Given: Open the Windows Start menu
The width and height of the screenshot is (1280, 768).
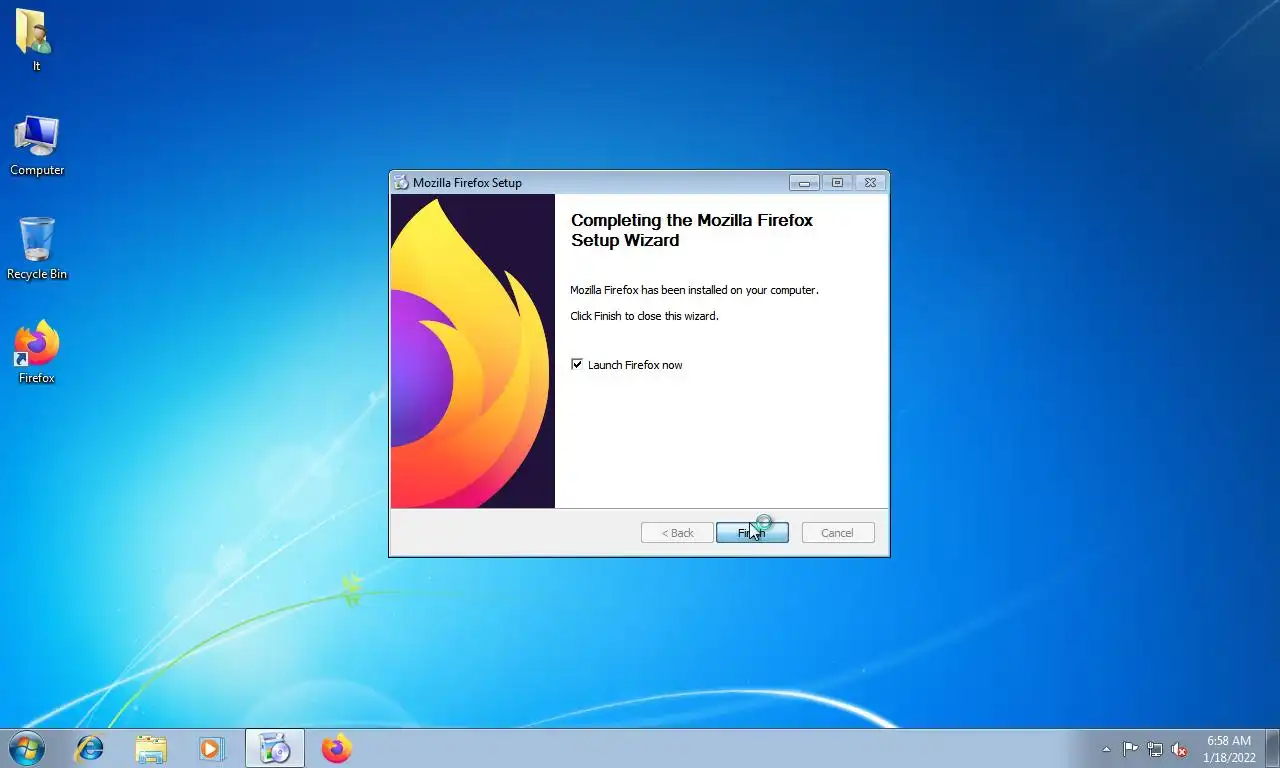Looking at the screenshot, I should 27,748.
